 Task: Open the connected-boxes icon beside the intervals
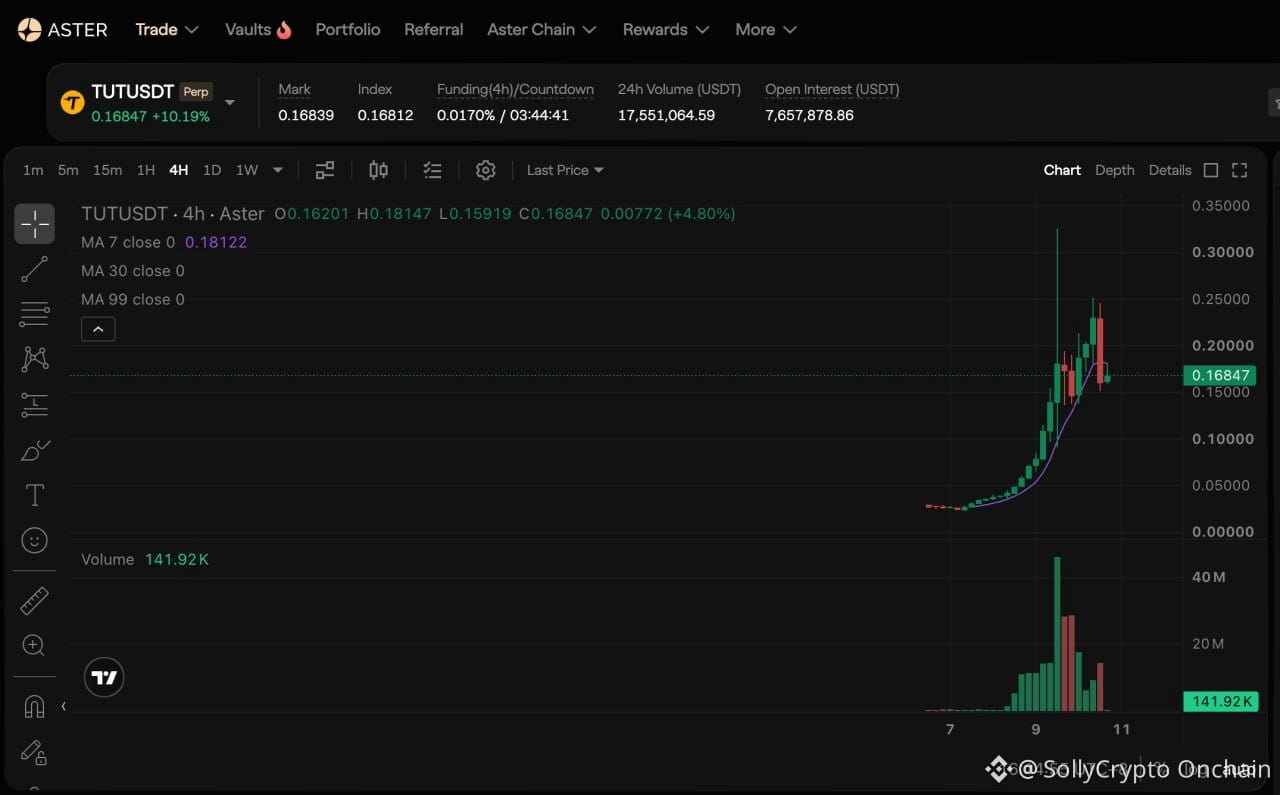(x=325, y=170)
